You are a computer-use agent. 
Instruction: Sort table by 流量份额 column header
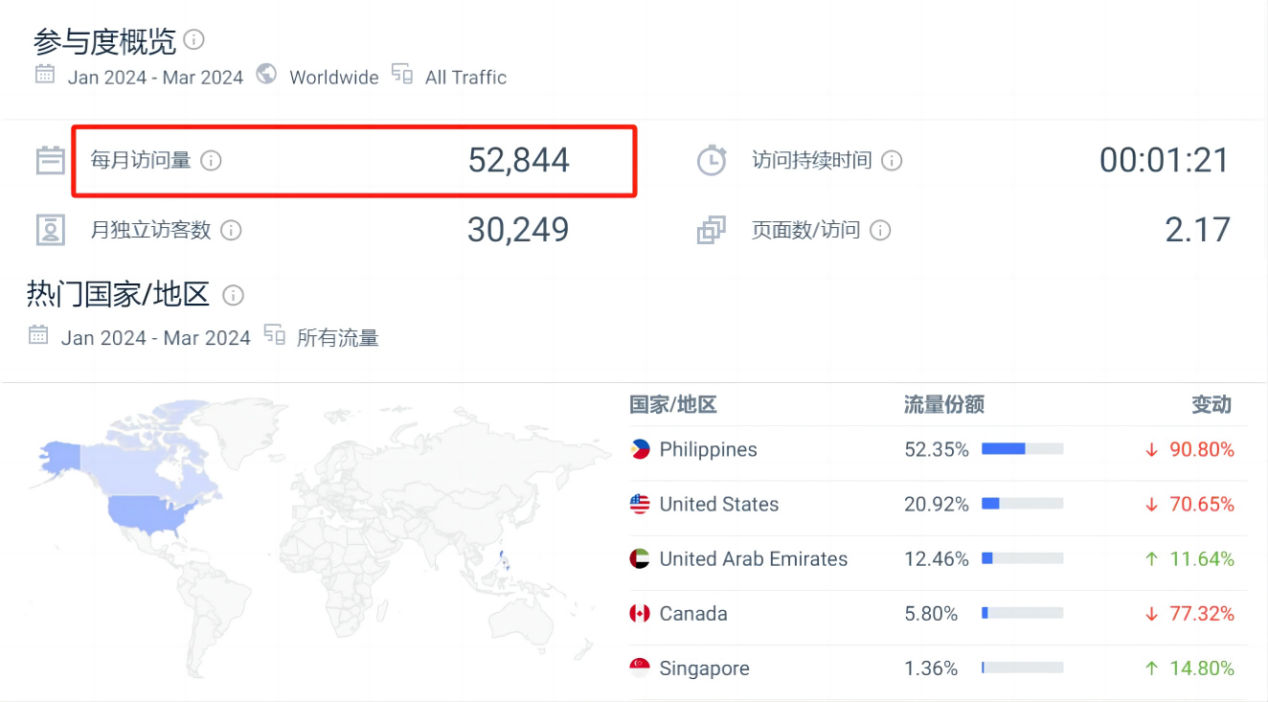[944, 405]
